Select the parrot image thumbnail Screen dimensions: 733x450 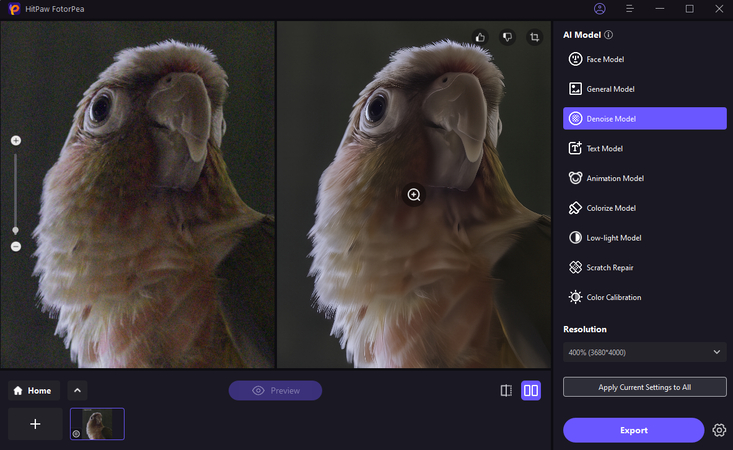pyautogui.click(x=97, y=424)
